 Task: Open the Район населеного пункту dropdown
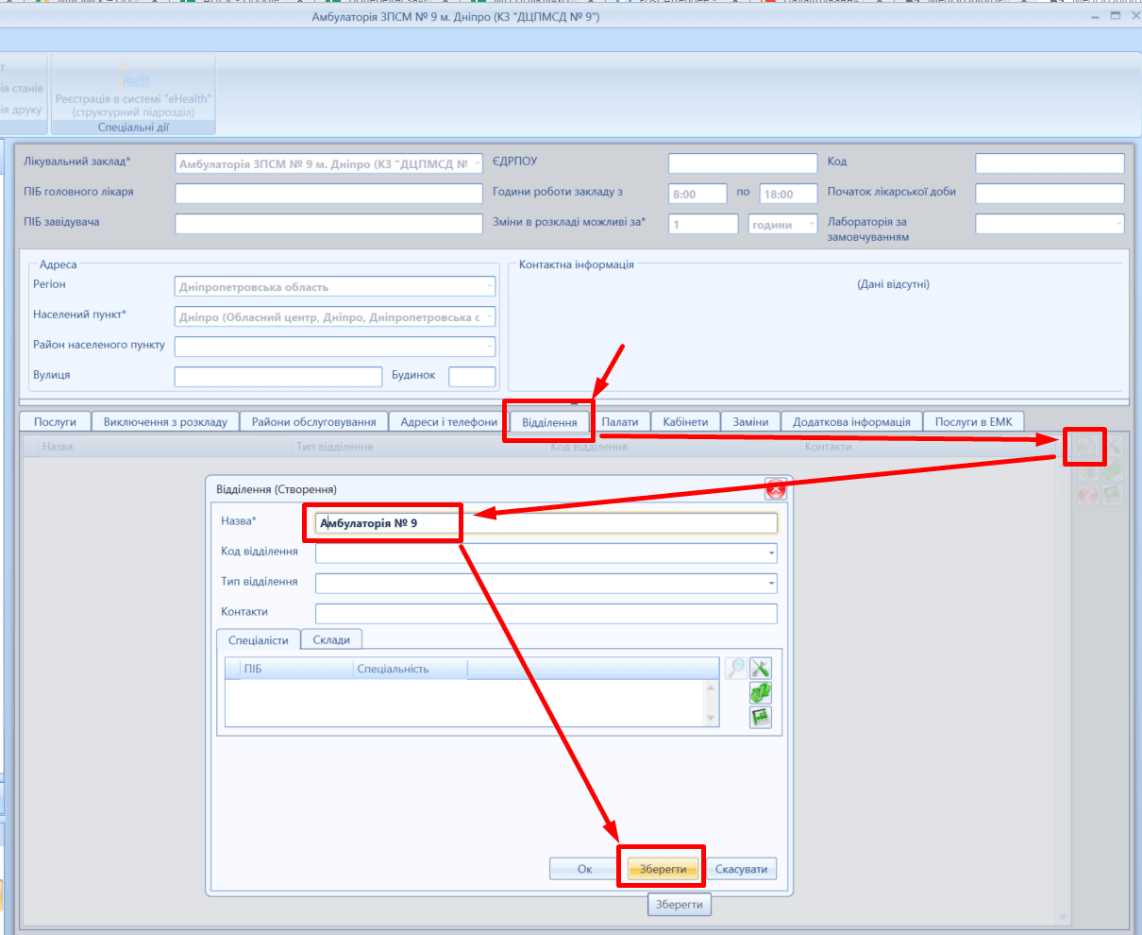pos(489,346)
